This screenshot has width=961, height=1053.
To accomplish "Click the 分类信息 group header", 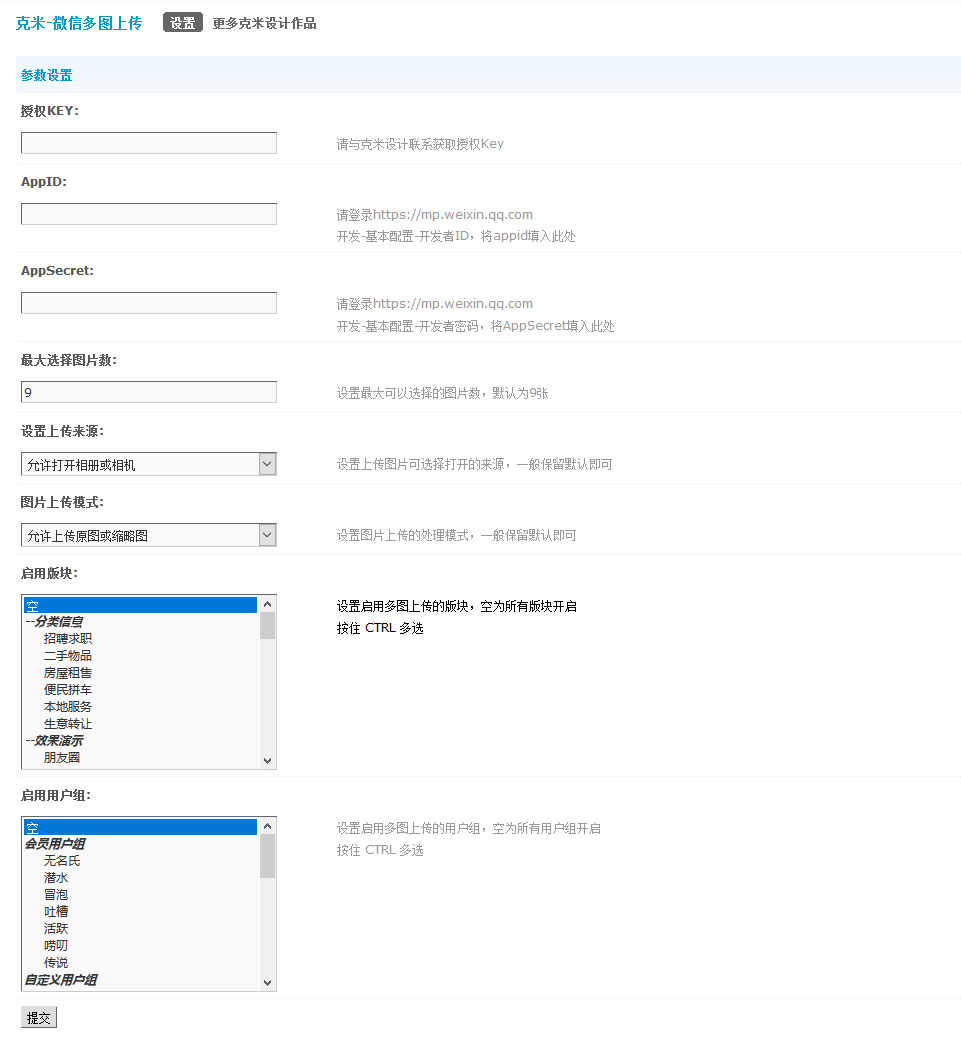I will (x=54, y=622).
